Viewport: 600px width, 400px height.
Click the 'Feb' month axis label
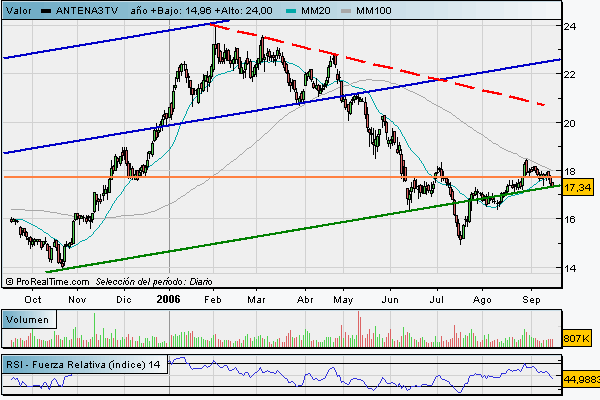click(x=213, y=300)
